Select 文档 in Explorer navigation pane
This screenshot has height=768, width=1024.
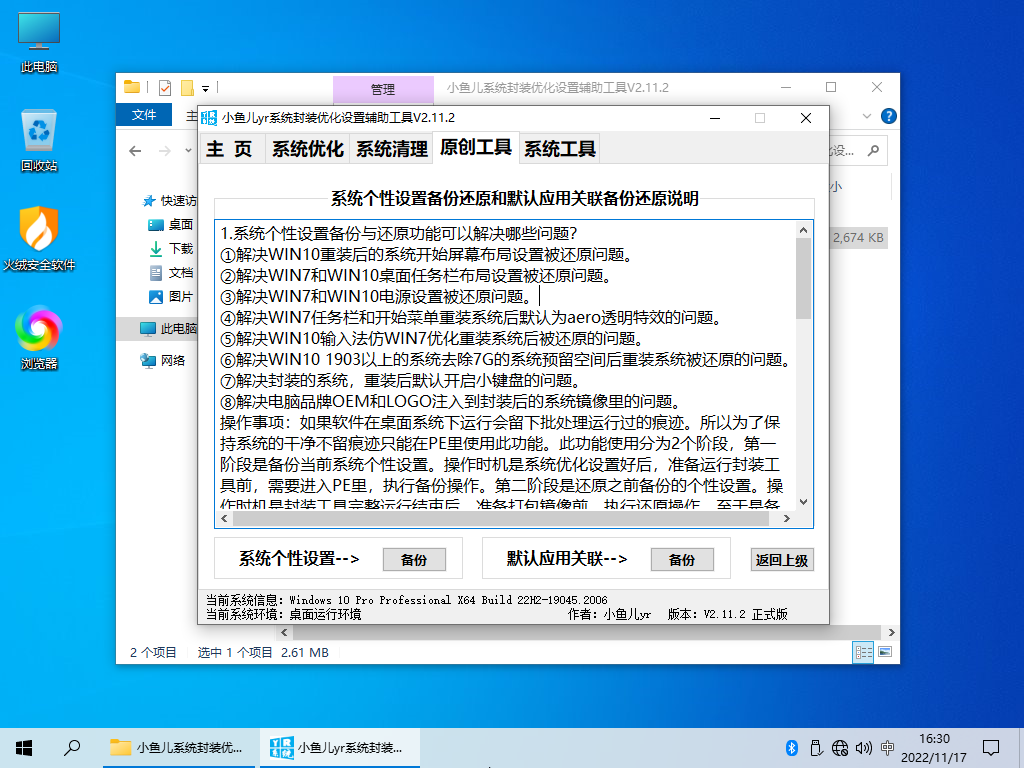point(171,273)
